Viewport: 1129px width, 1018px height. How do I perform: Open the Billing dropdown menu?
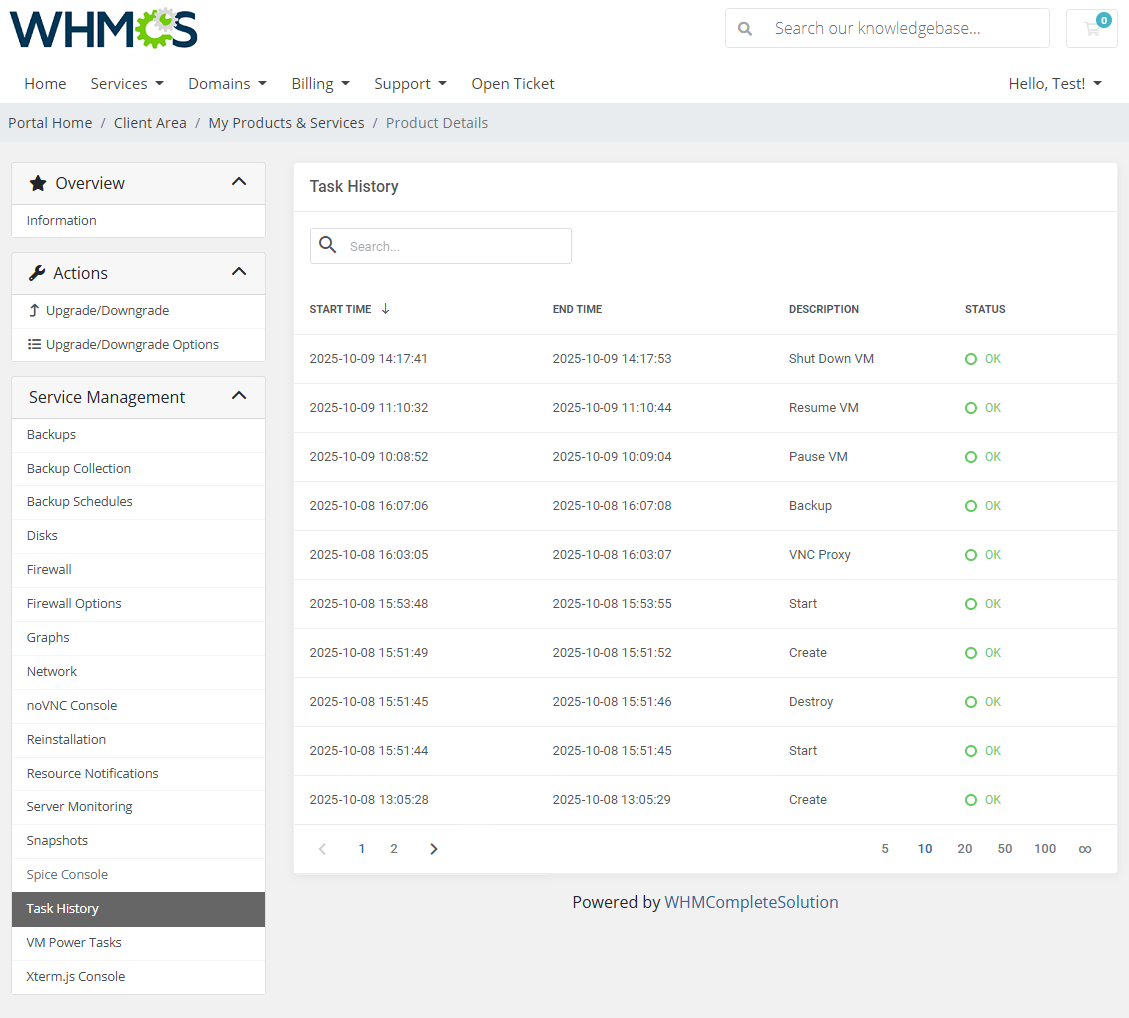320,84
